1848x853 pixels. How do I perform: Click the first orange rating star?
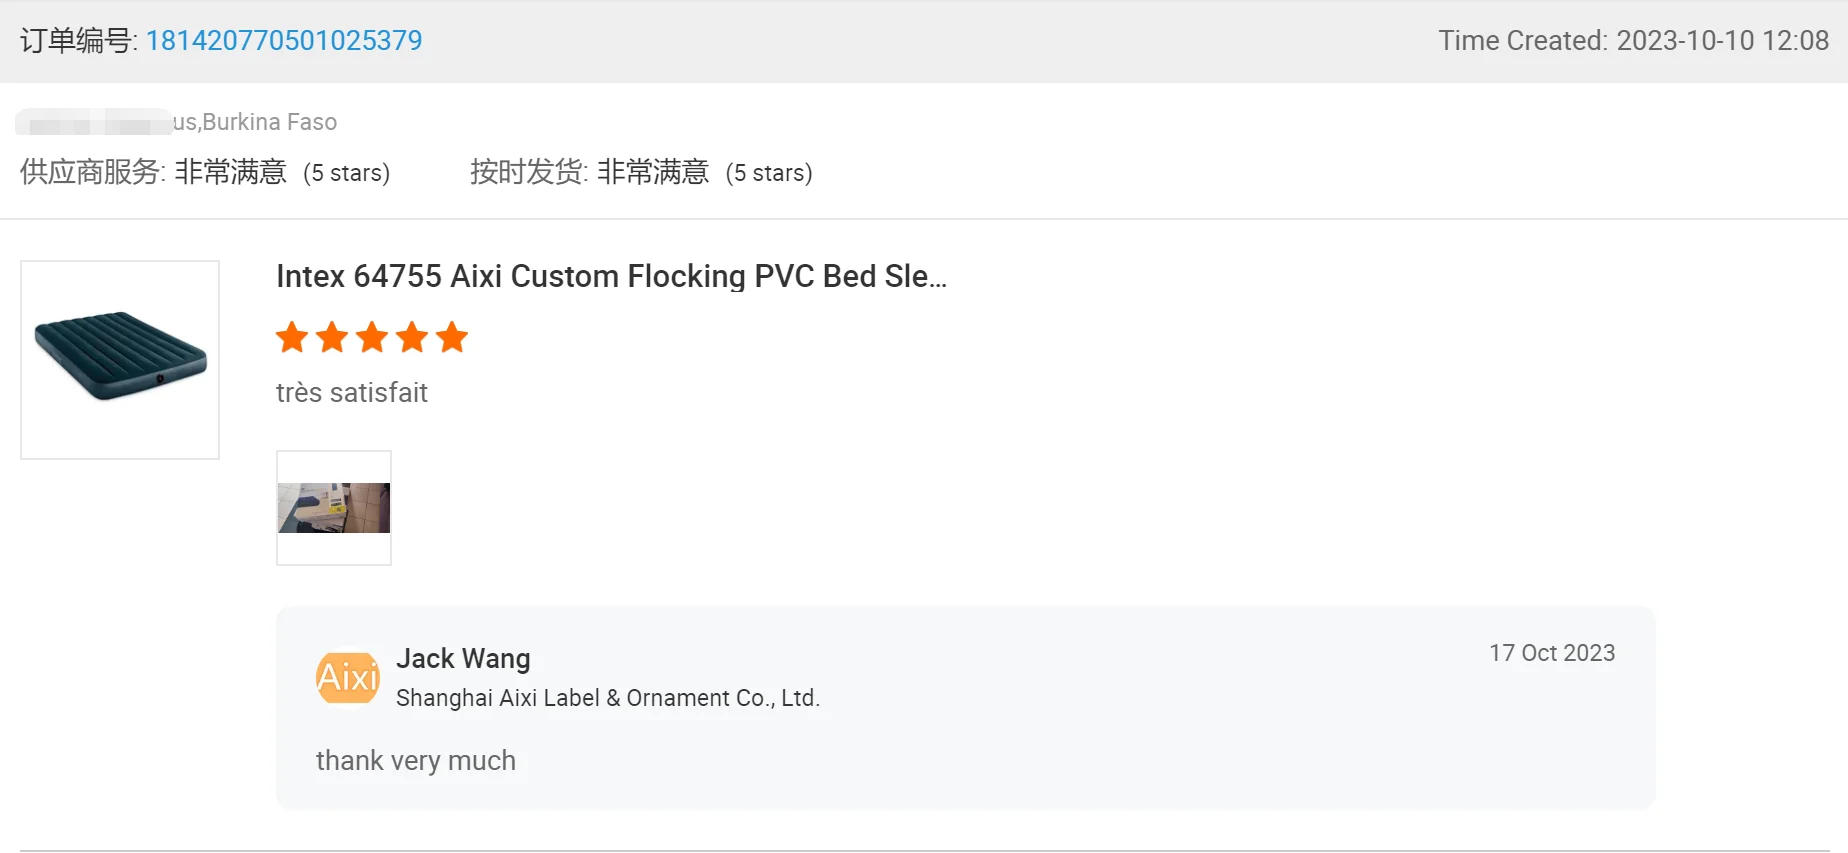292,337
